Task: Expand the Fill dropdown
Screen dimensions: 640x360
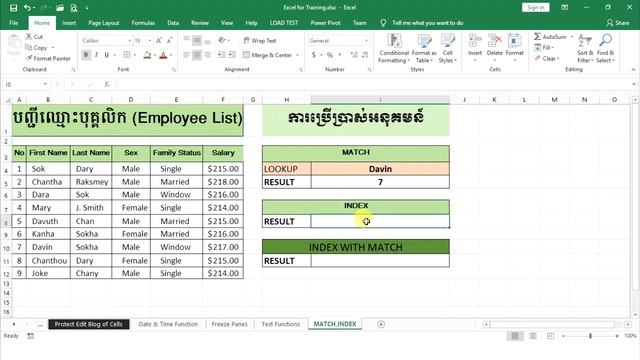Action: tap(553, 48)
